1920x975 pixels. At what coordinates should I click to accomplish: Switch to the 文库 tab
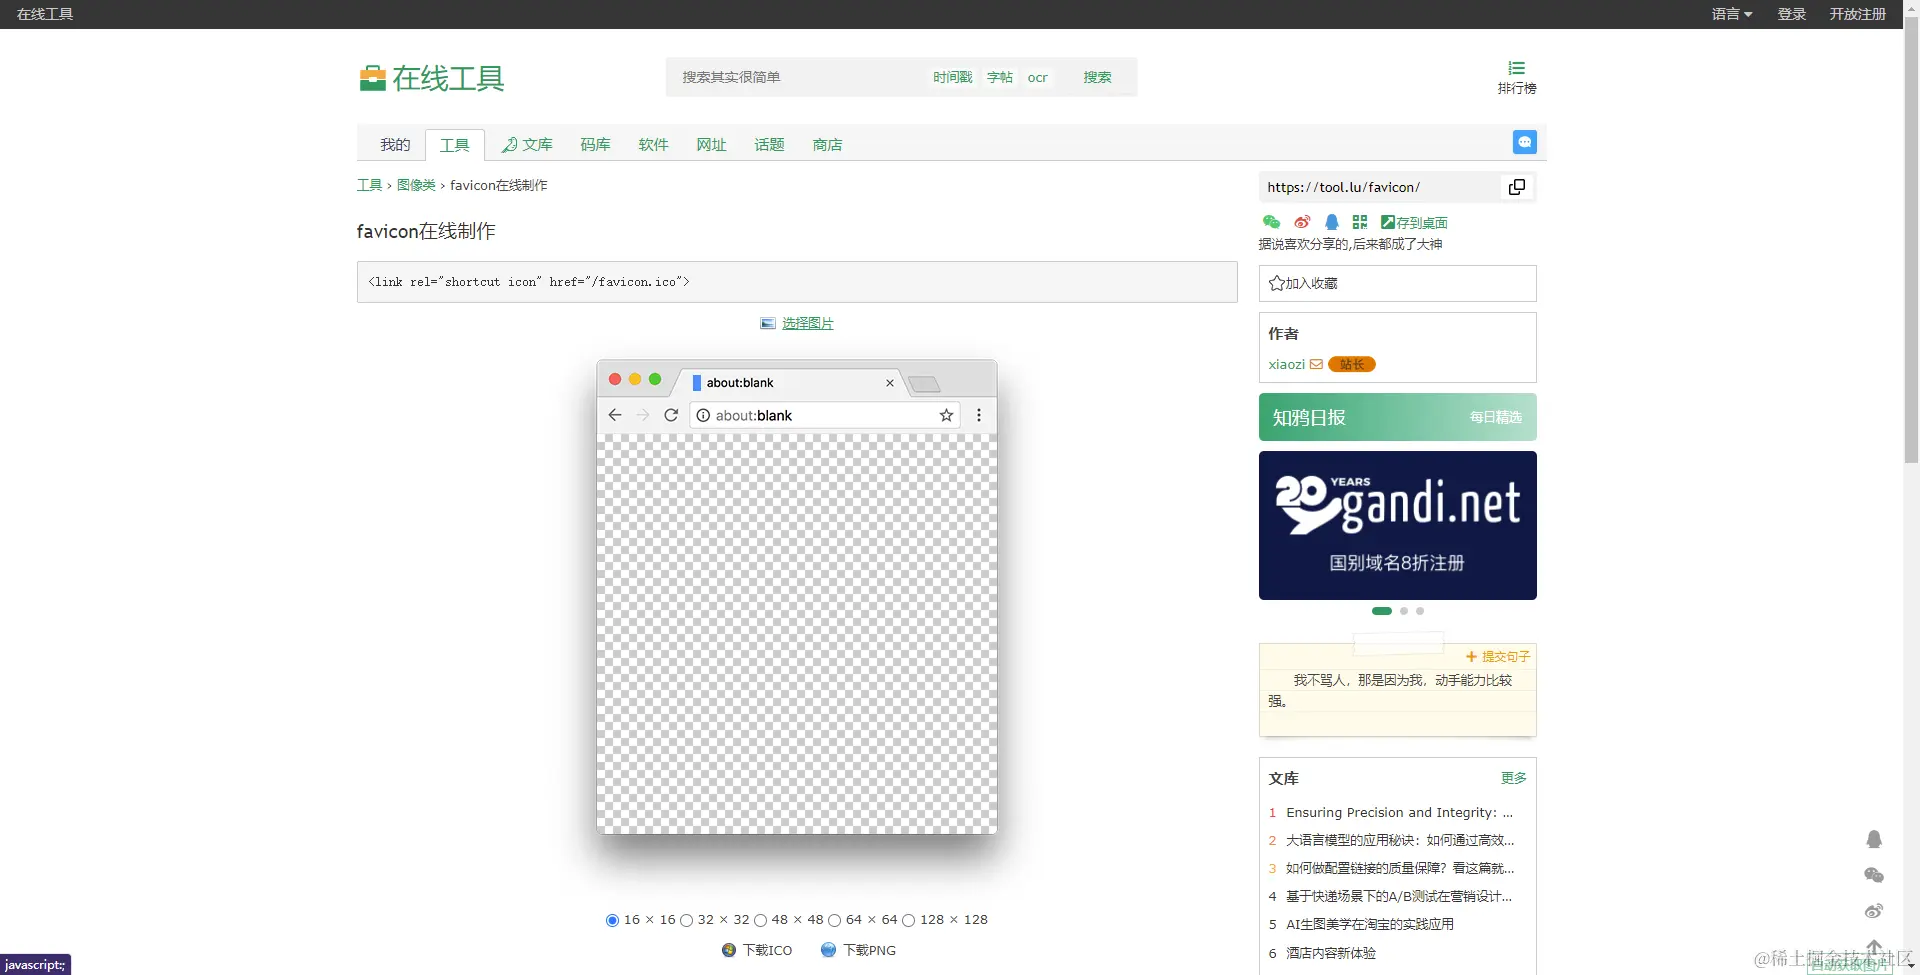click(x=527, y=145)
